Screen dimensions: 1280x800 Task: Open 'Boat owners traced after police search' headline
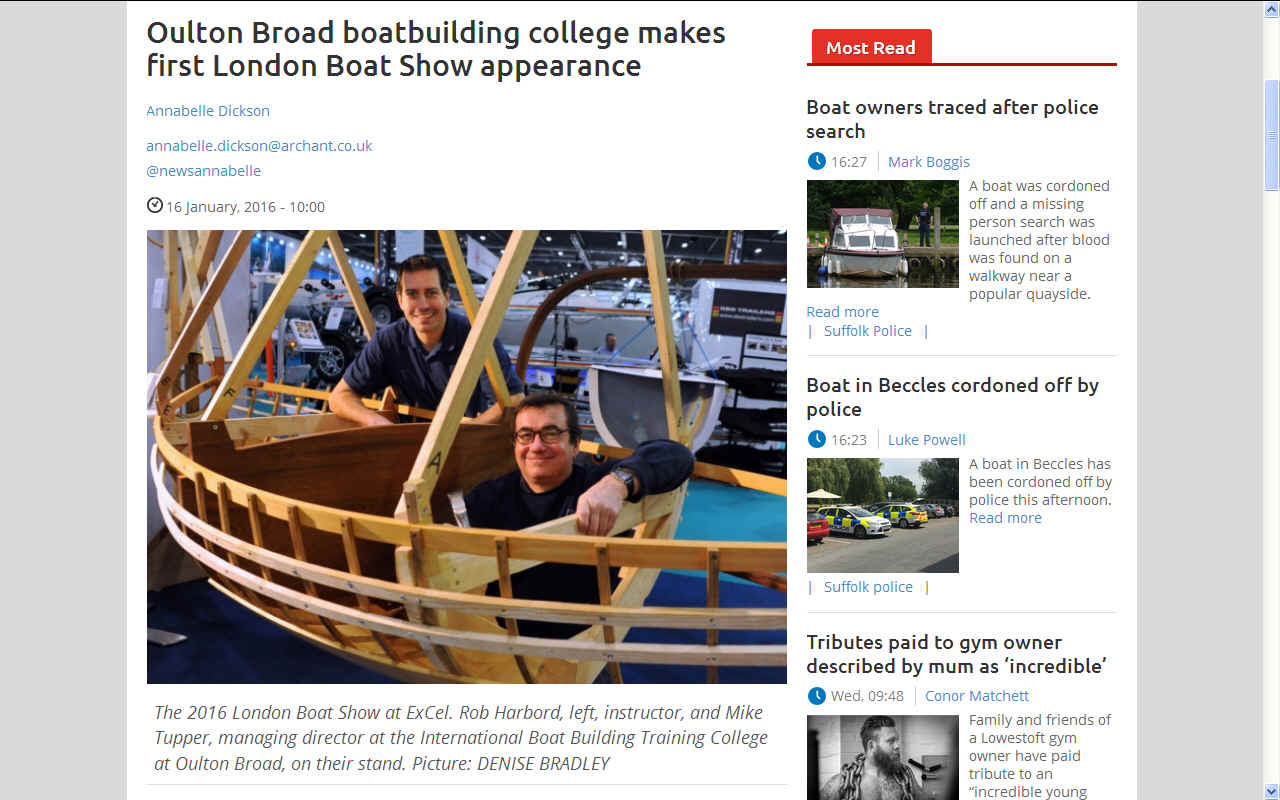tap(952, 119)
